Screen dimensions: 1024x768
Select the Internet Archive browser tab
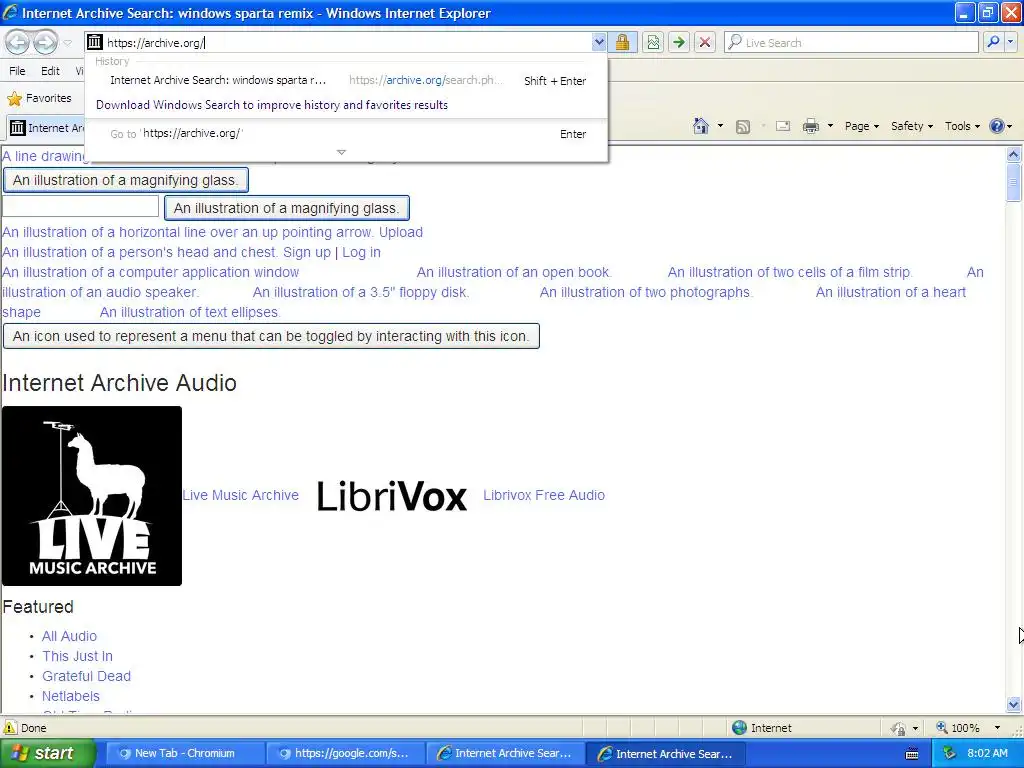[47, 128]
